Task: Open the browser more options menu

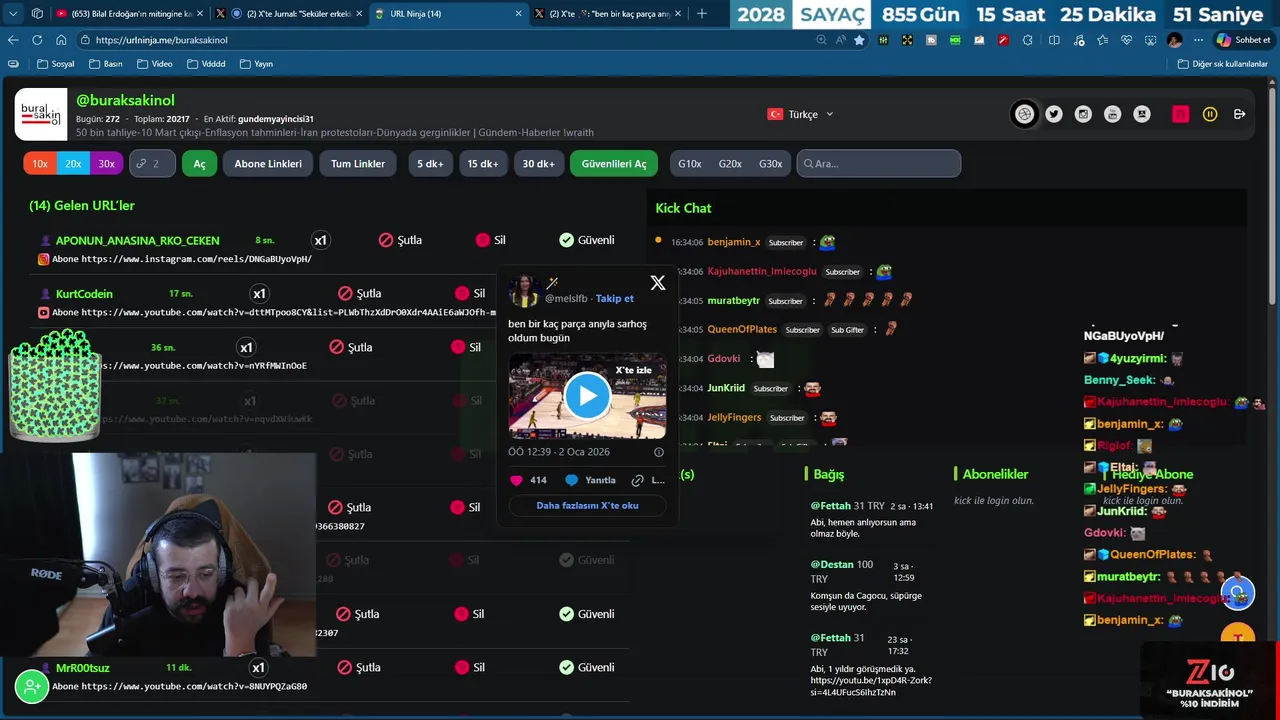Action: pos(1198,40)
